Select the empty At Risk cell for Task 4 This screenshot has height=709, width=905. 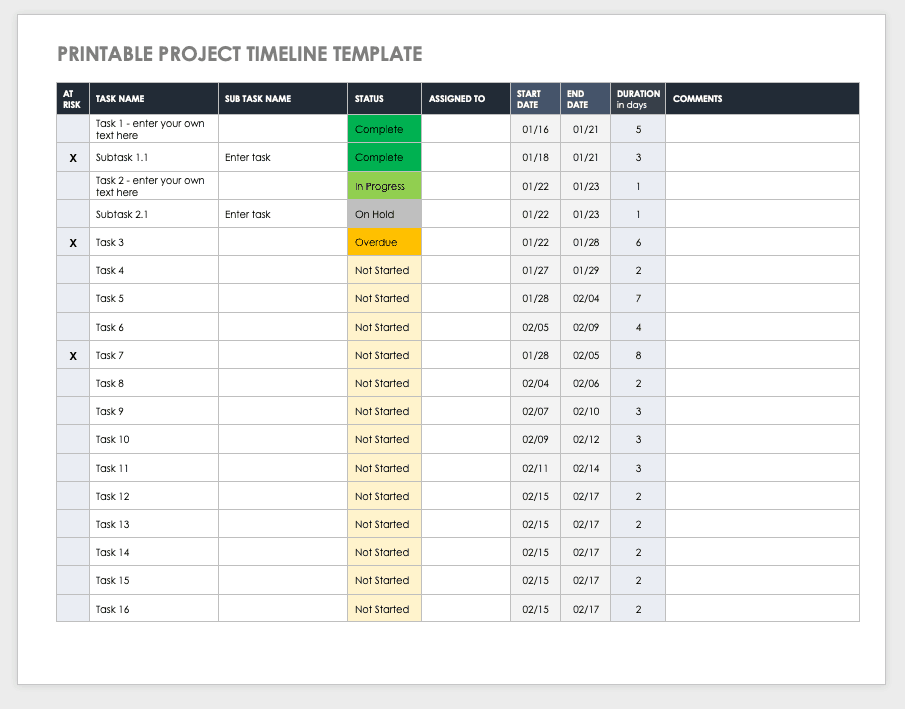pos(73,271)
